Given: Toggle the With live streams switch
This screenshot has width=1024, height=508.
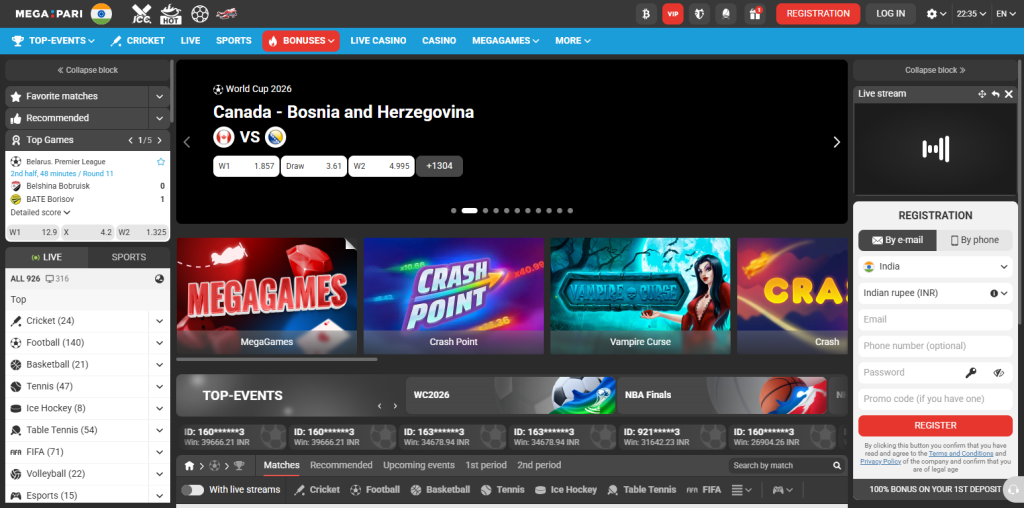Looking at the screenshot, I should [193, 490].
